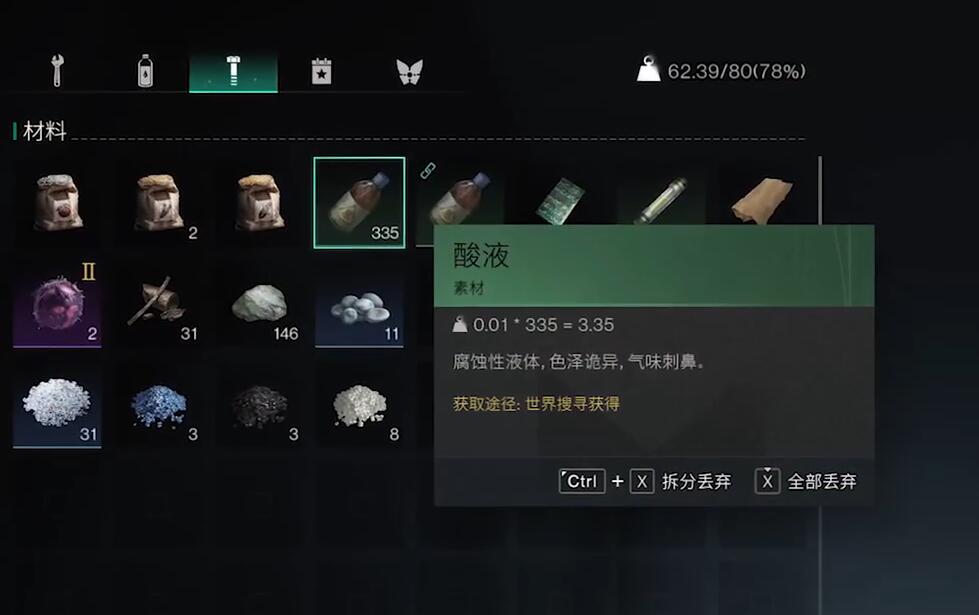Choose the white crystal pile of 31
979x615 pixels.
[x=57, y=403]
